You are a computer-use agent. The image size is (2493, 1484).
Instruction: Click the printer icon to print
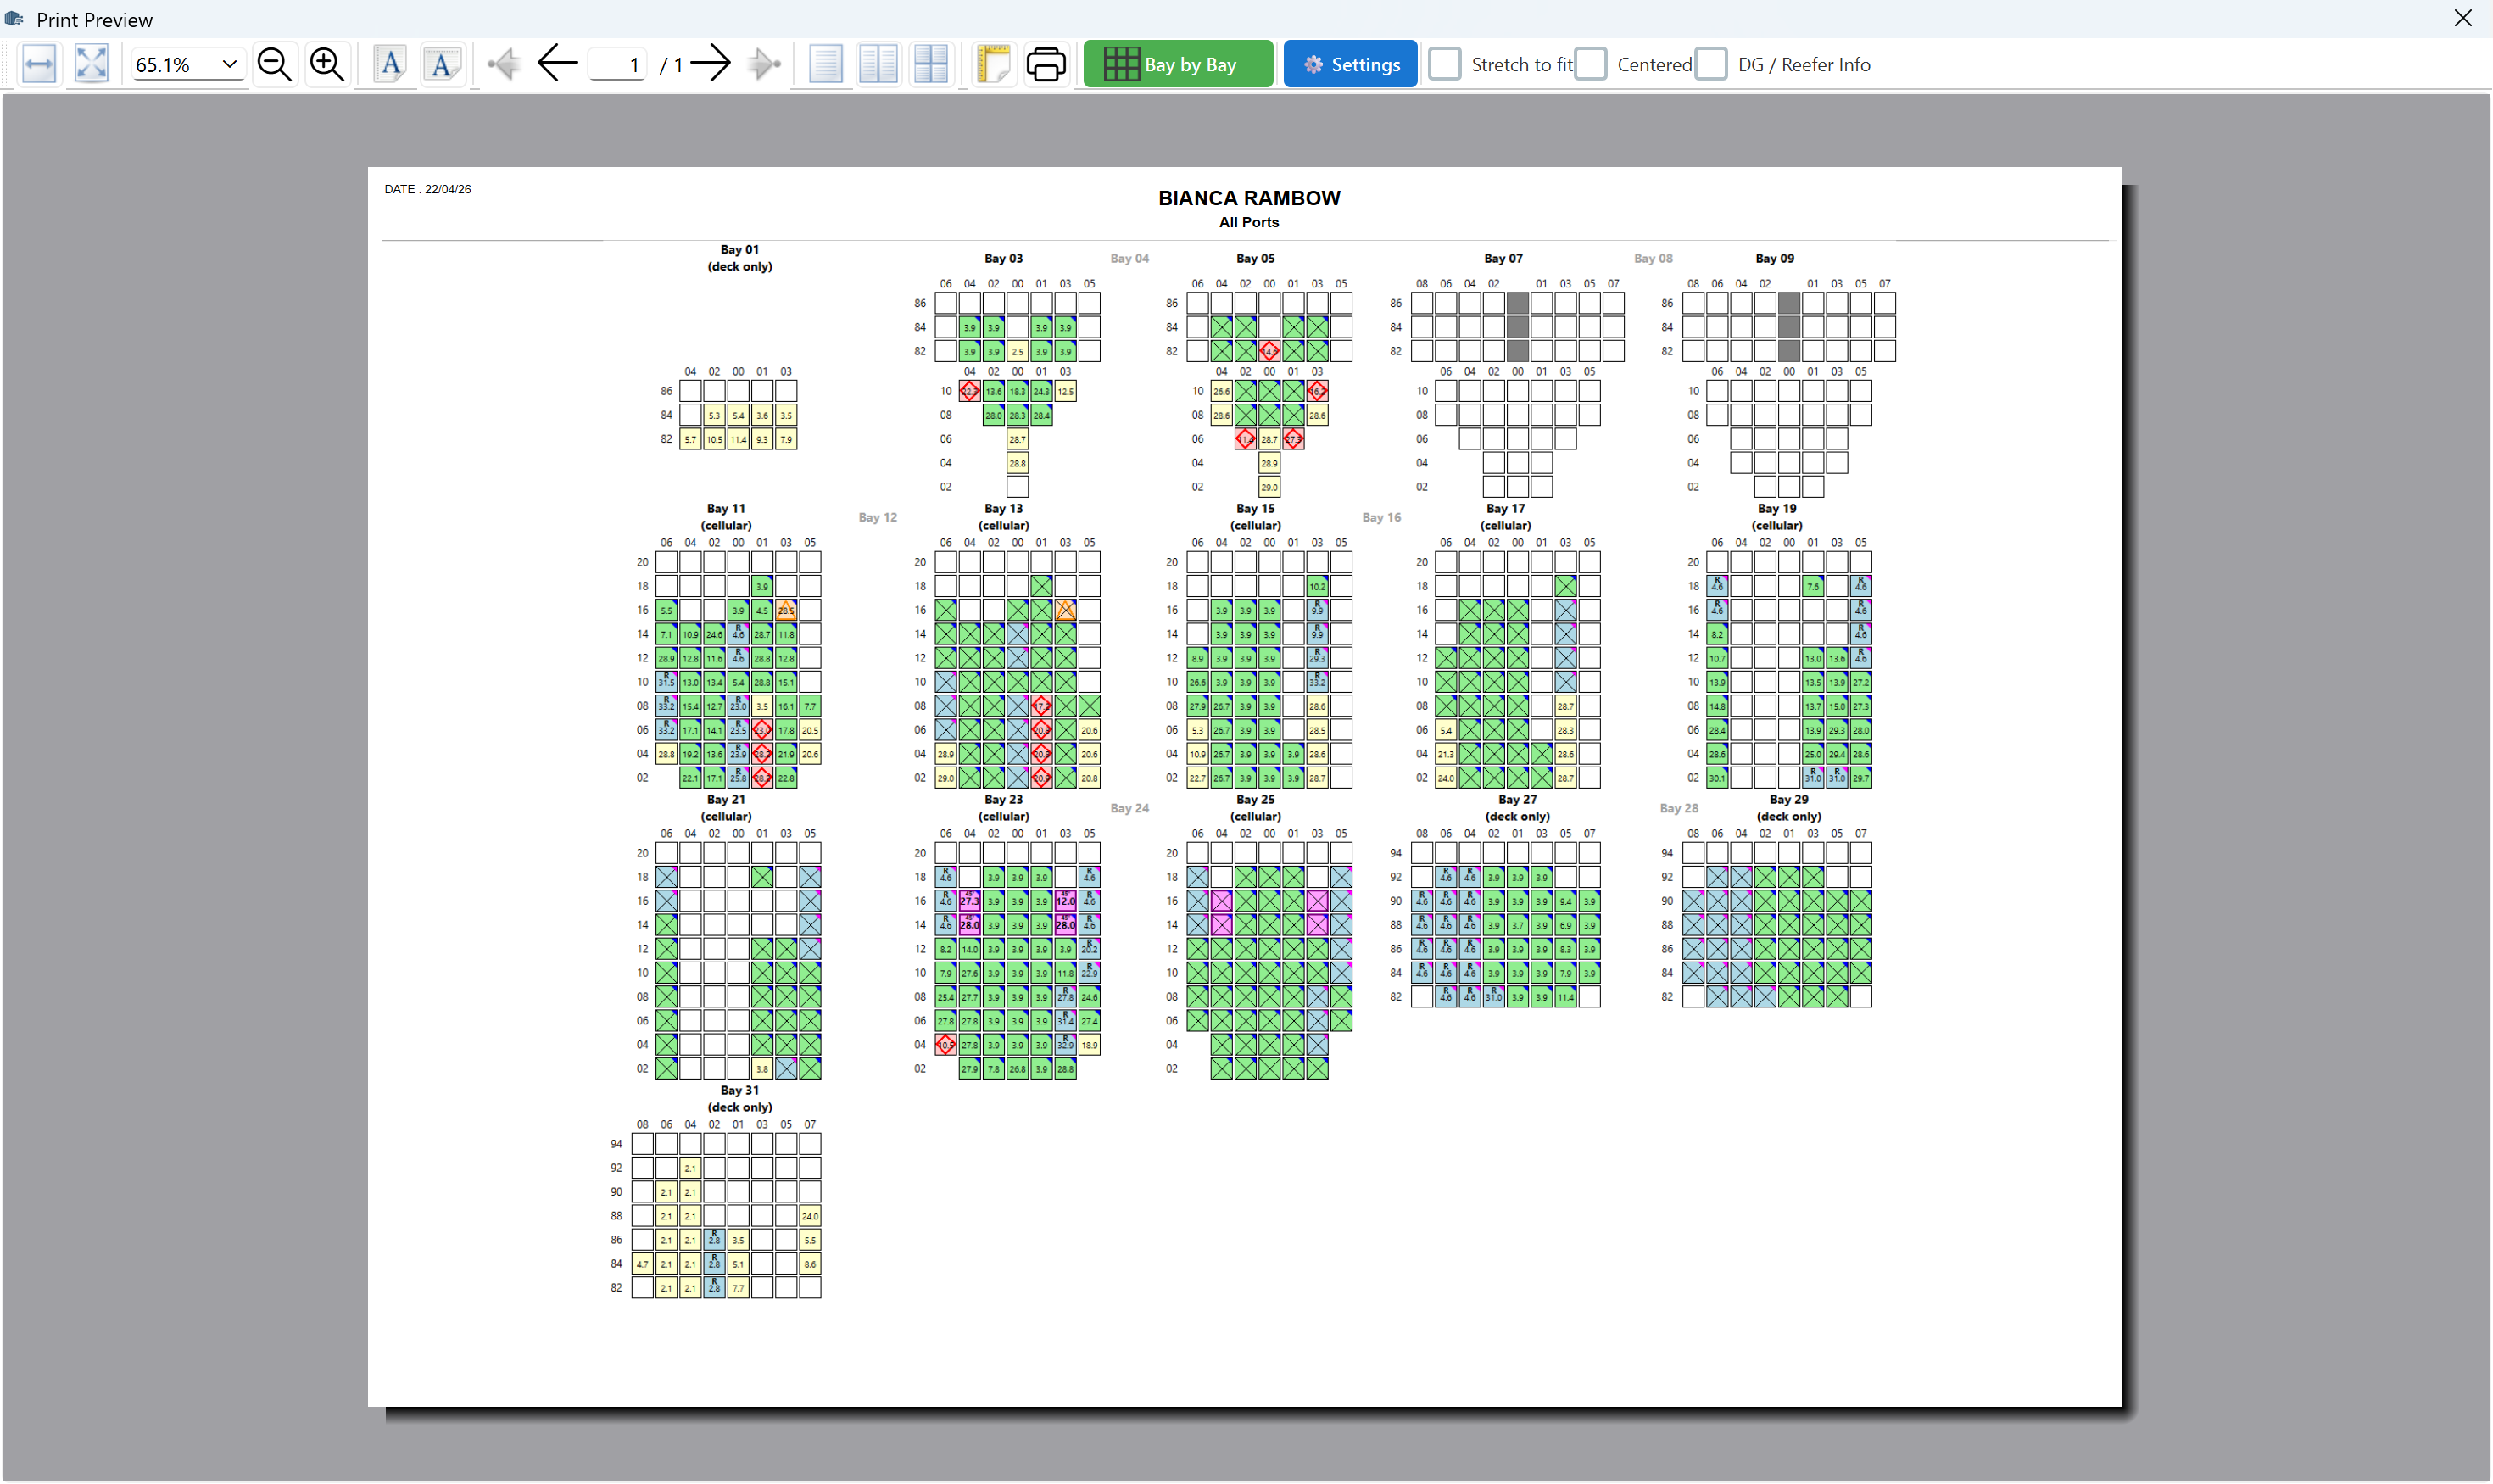pos(1046,65)
